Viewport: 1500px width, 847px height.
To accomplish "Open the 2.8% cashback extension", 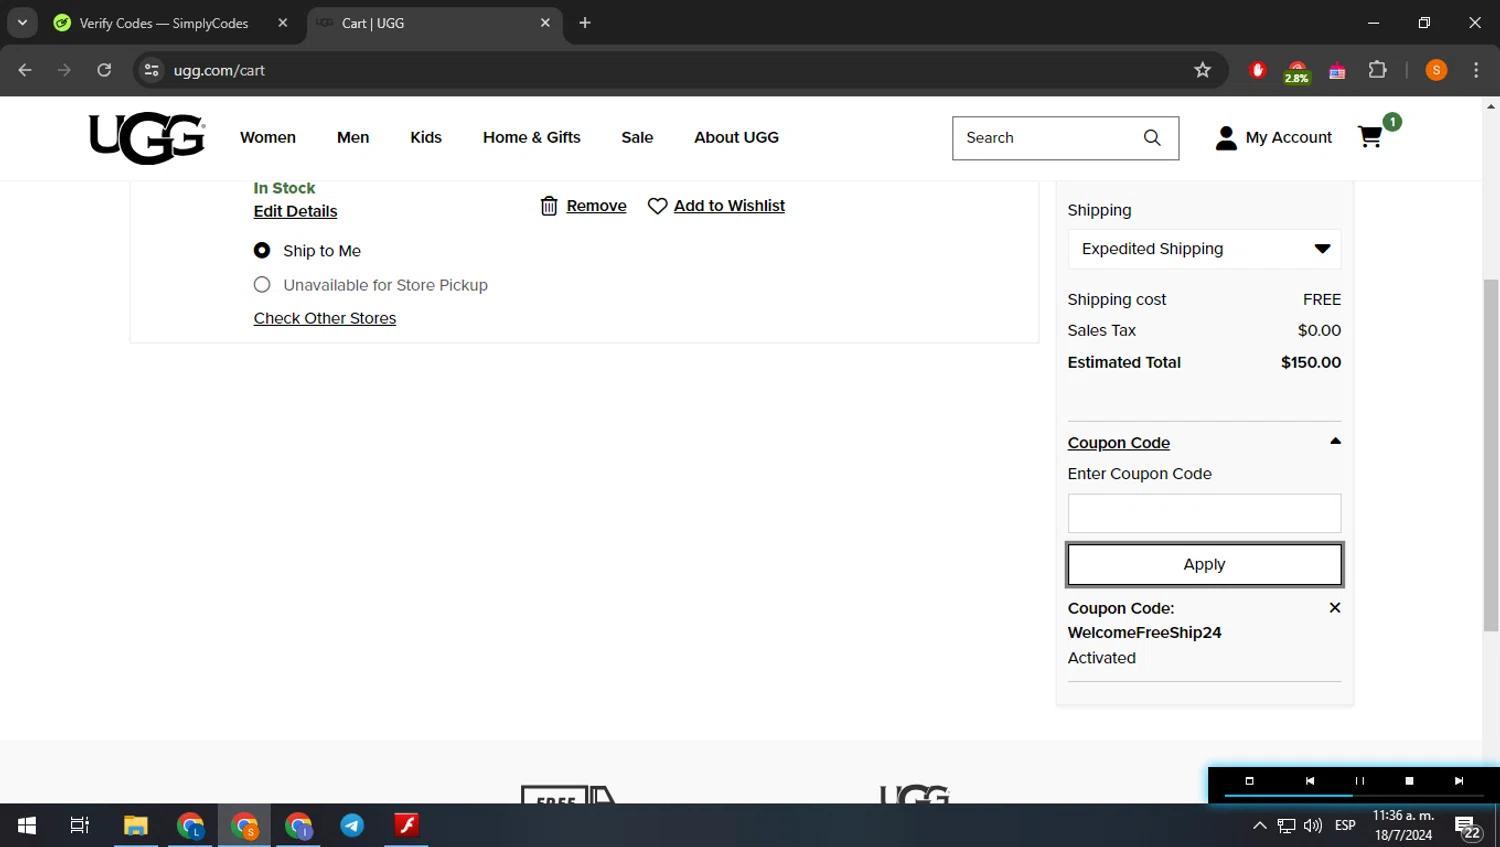I will (1297, 71).
